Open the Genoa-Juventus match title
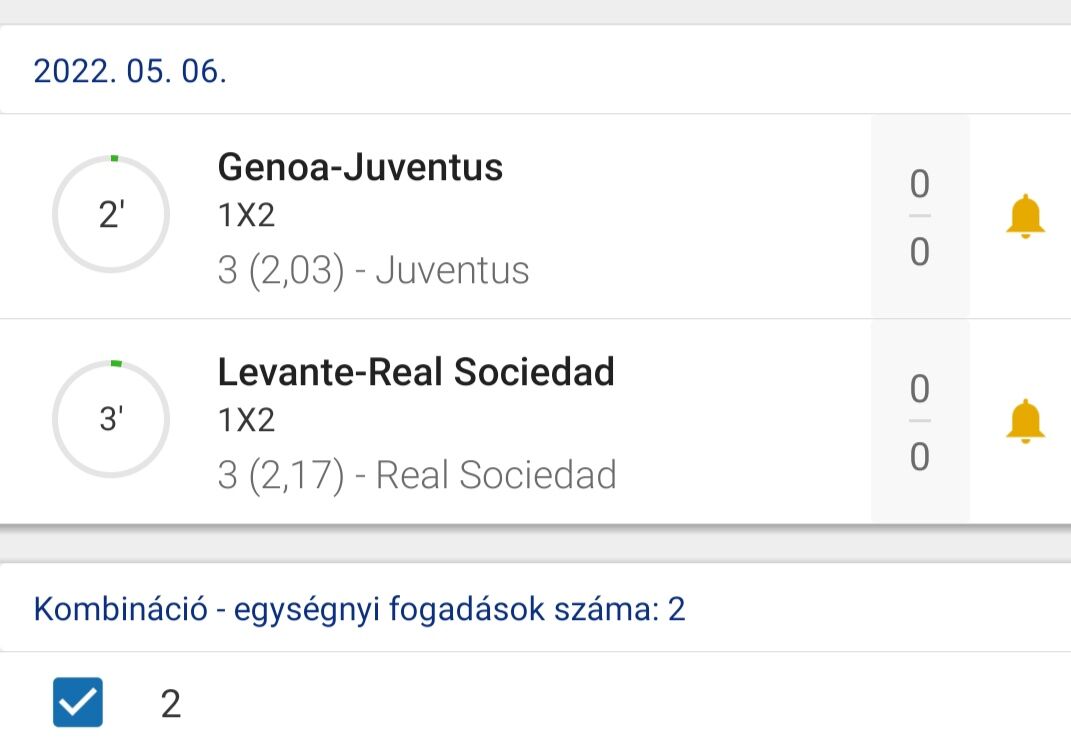This screenshot has height=744, width=1071. pos(360,168)
